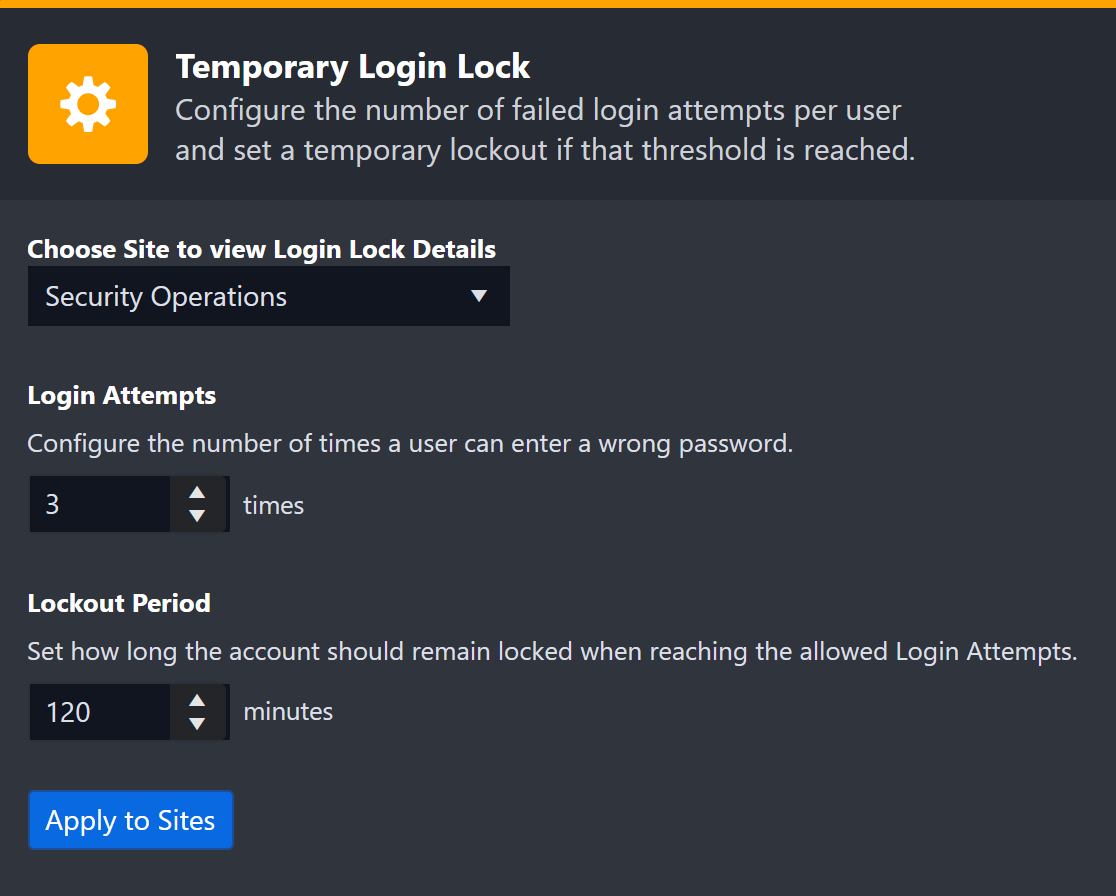
Task: Click the orange gear settings icon
Action: point(88,104)
